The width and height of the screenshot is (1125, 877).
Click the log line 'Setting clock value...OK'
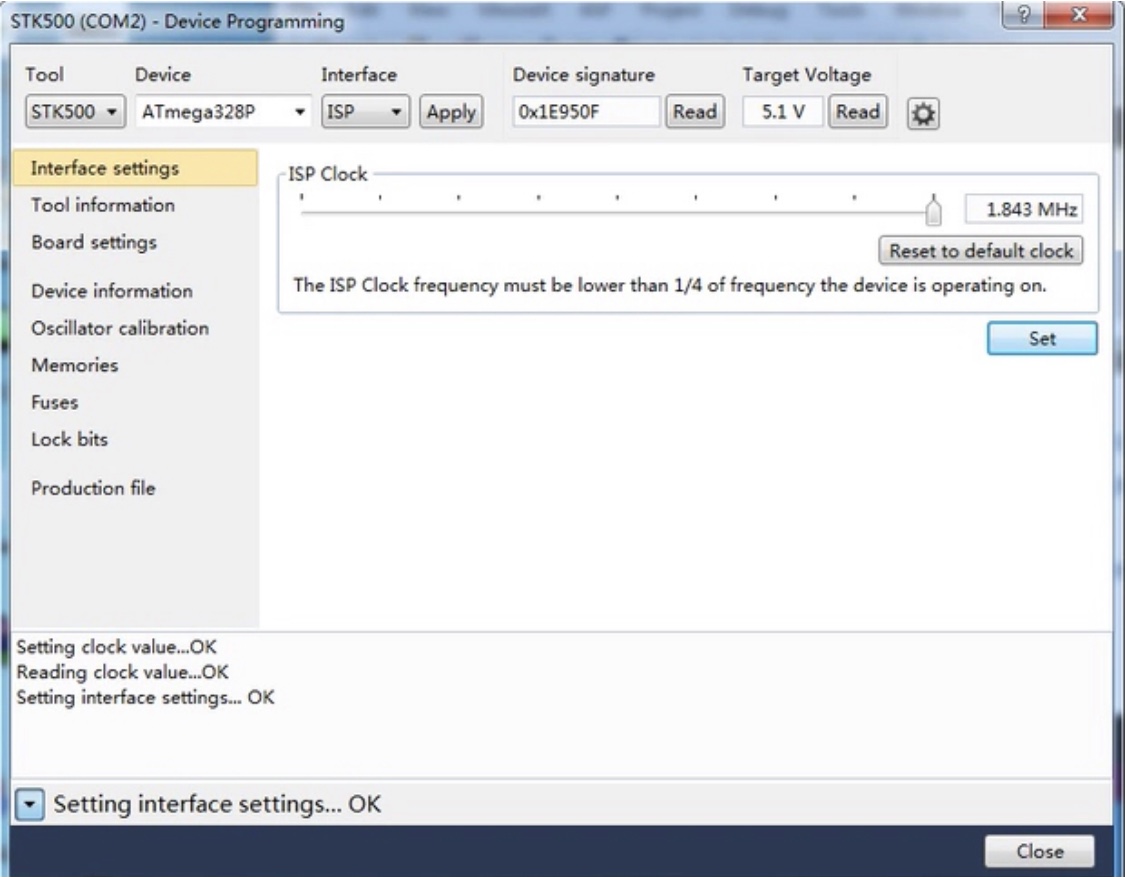point(116,647)
